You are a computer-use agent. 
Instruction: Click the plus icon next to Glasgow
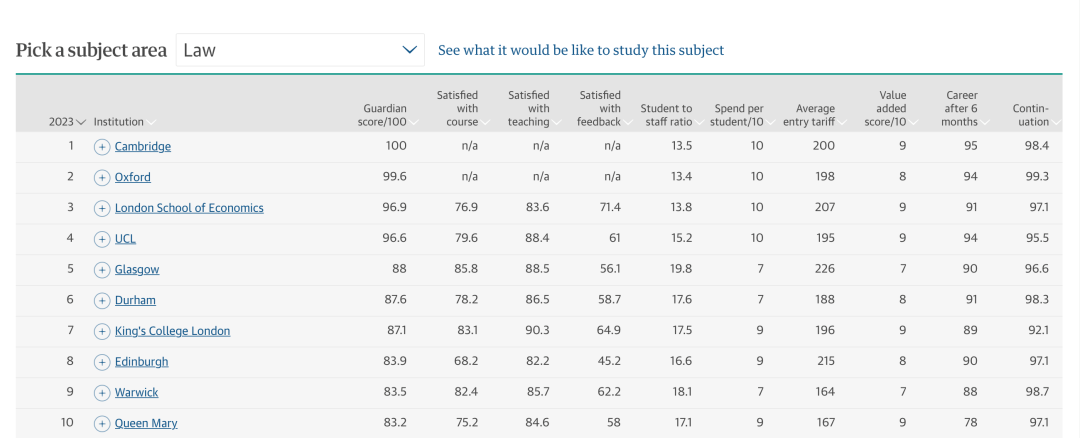click(102, 270)
